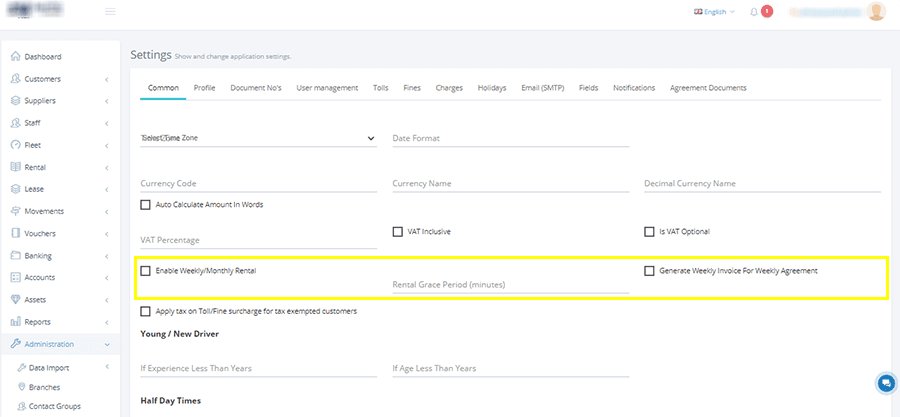
Task: Toggle the hamburger menu icon
Action: pos(110,11)
